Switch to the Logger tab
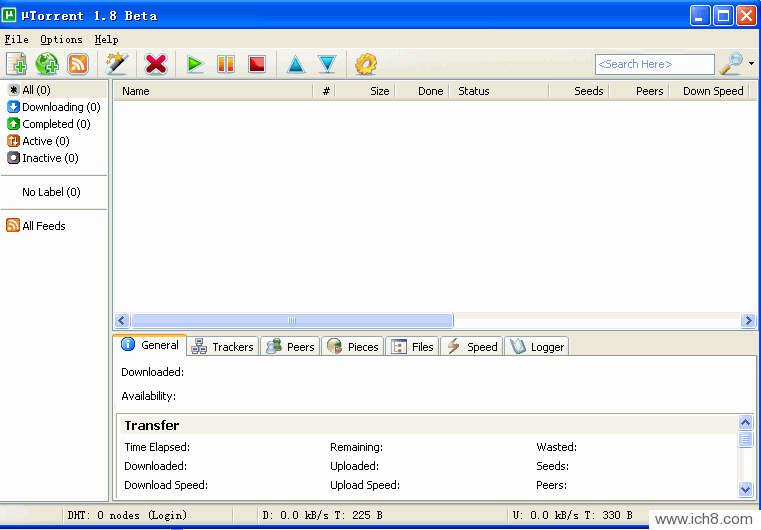 pyautogui.click(x=537, y=347)
